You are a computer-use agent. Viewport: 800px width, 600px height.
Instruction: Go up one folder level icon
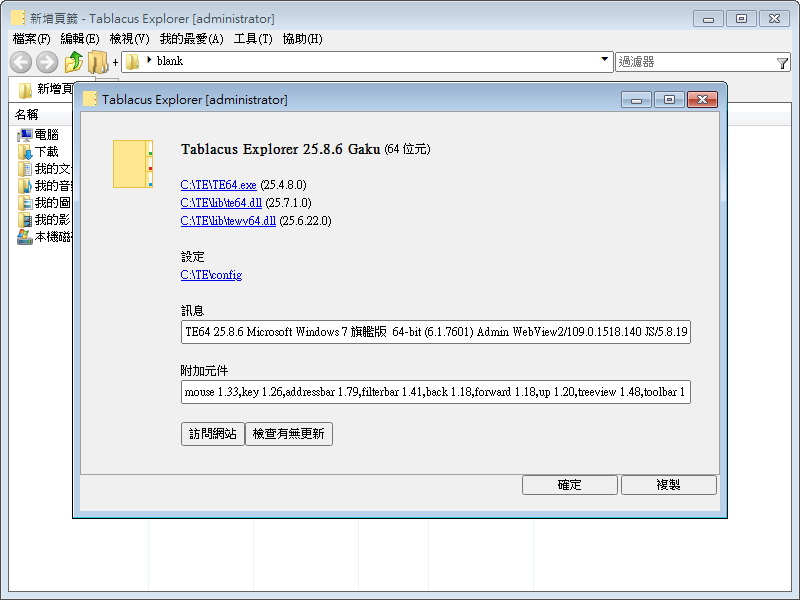74,62
